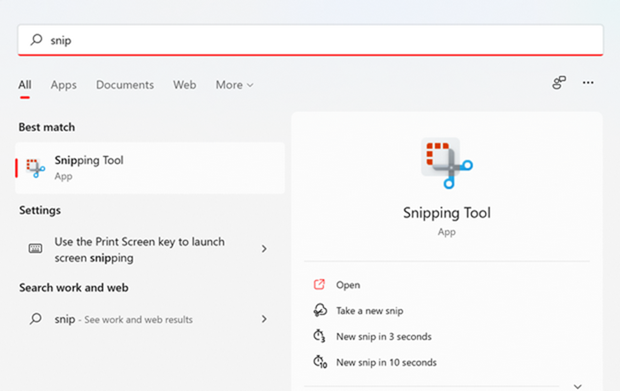
Task: Click Open action for Snipping Tool
Action: tap(348, 285)
